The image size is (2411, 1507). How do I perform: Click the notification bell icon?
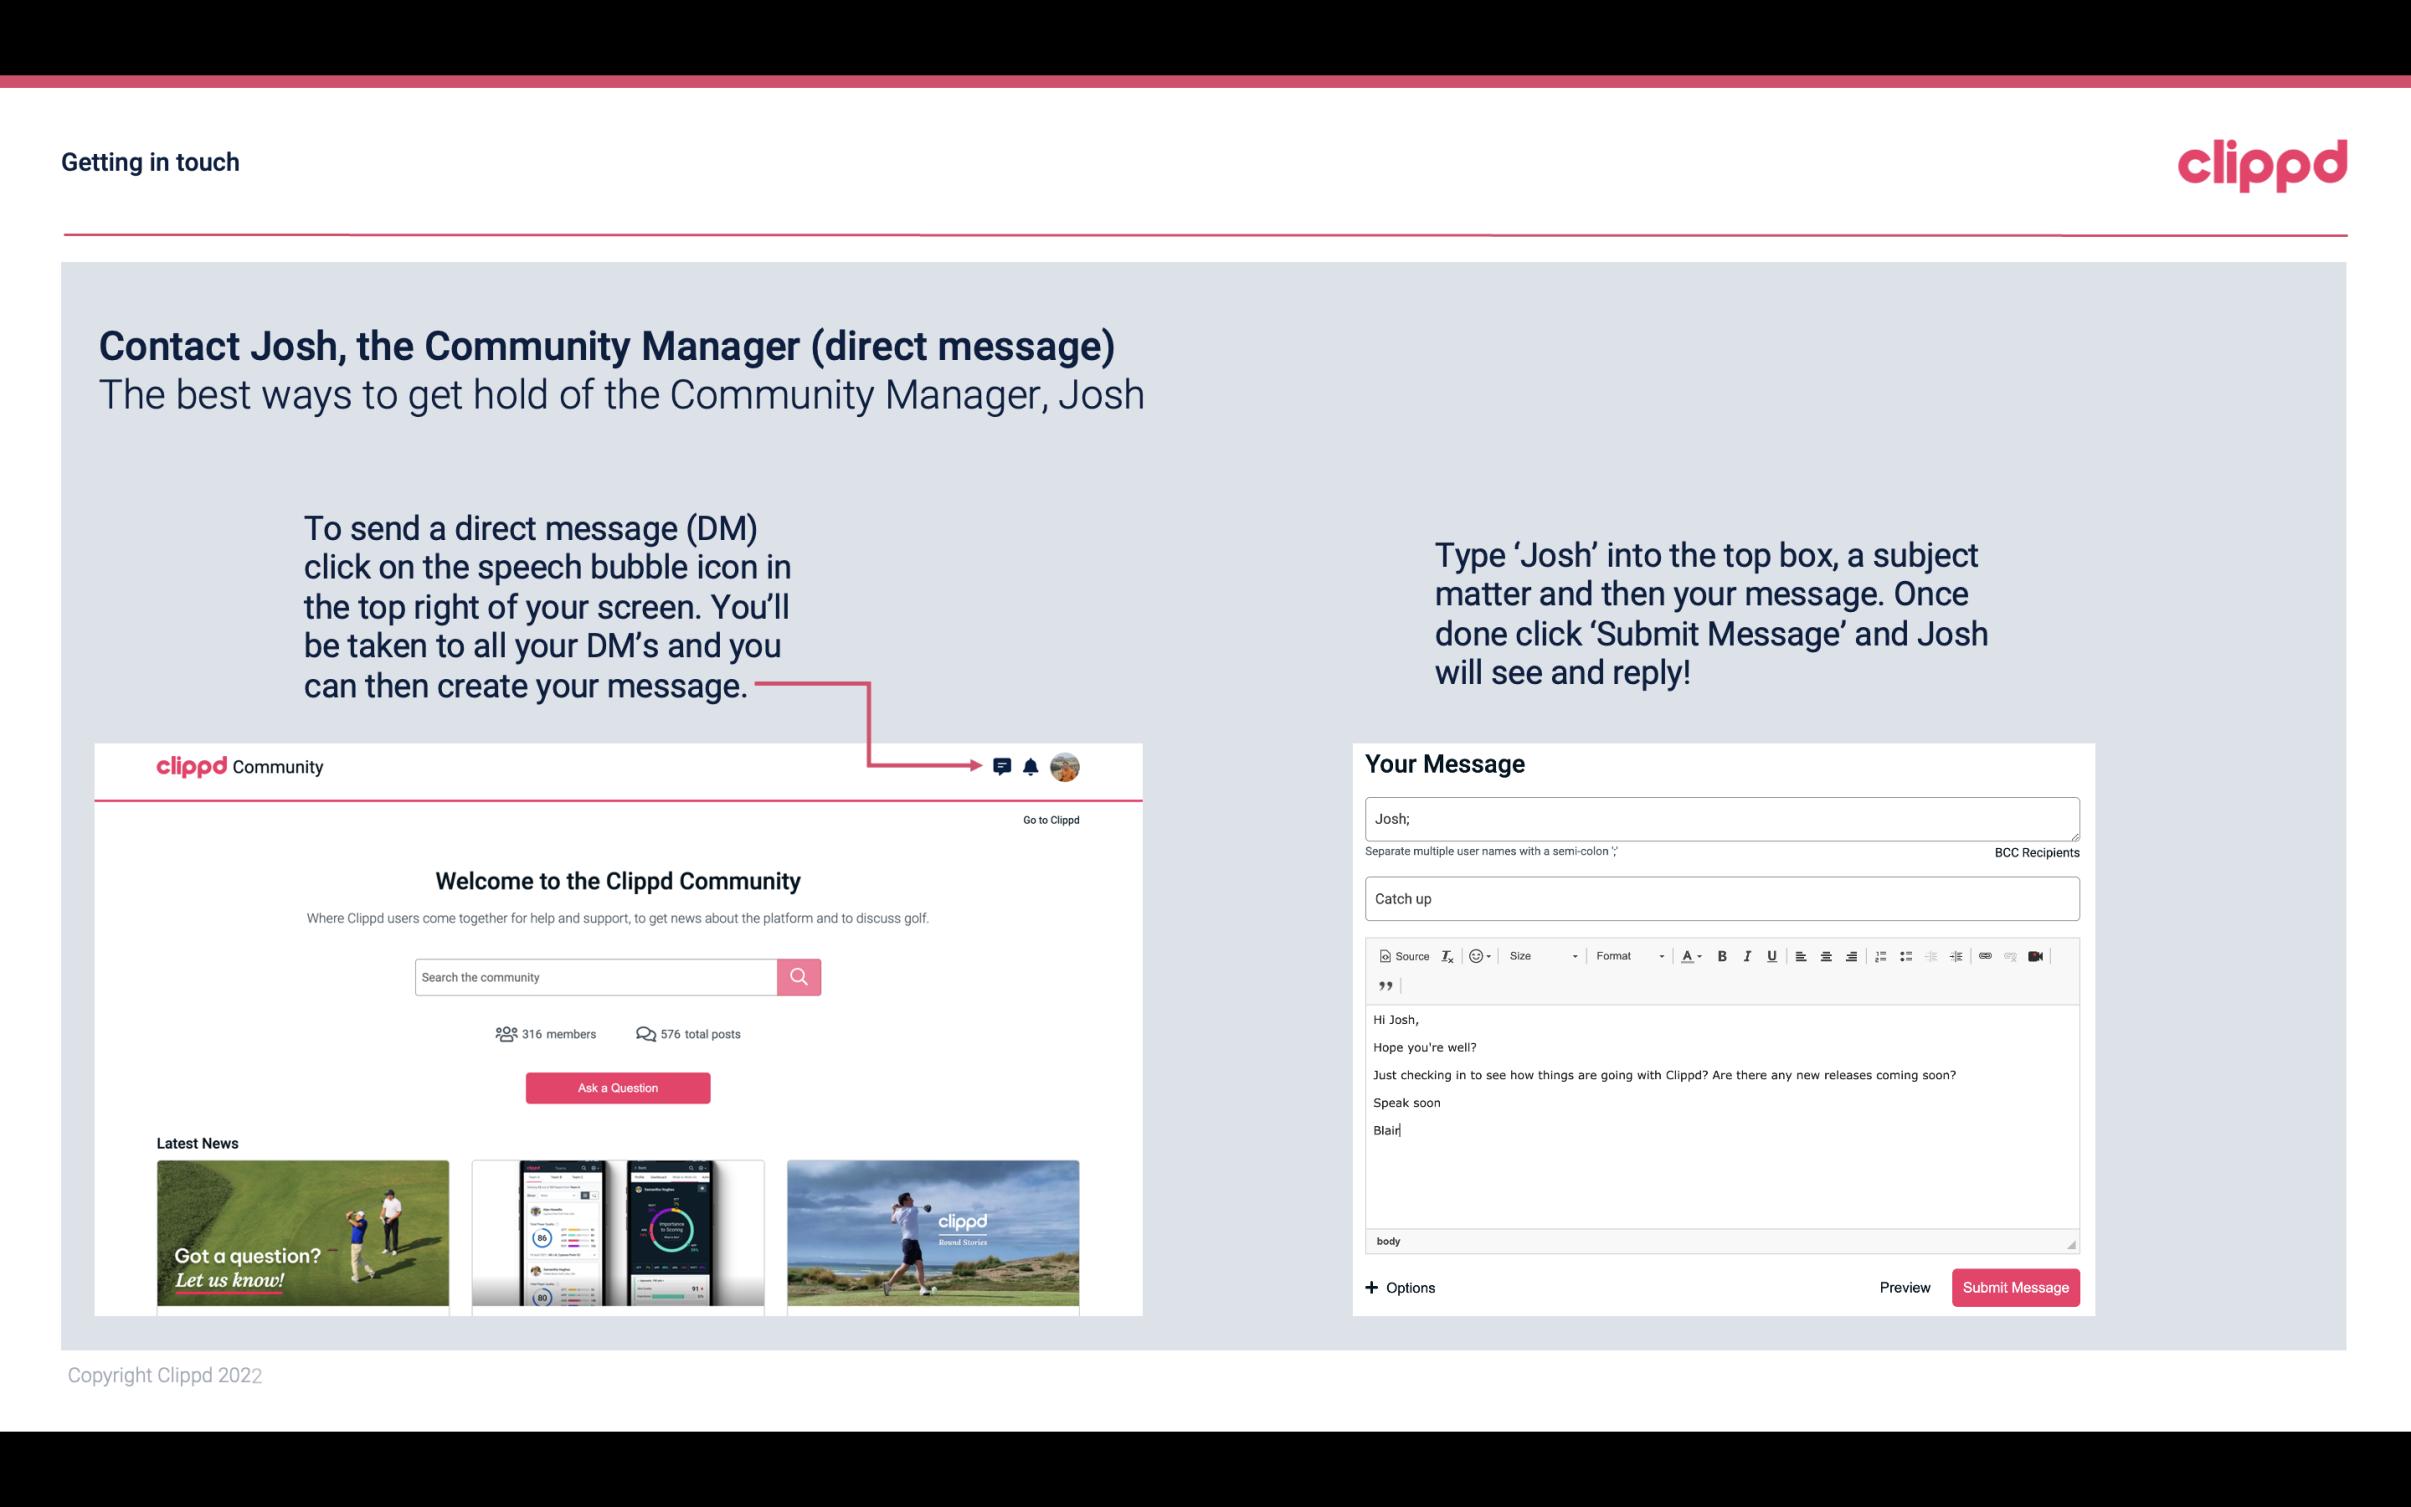point(1031,764)
